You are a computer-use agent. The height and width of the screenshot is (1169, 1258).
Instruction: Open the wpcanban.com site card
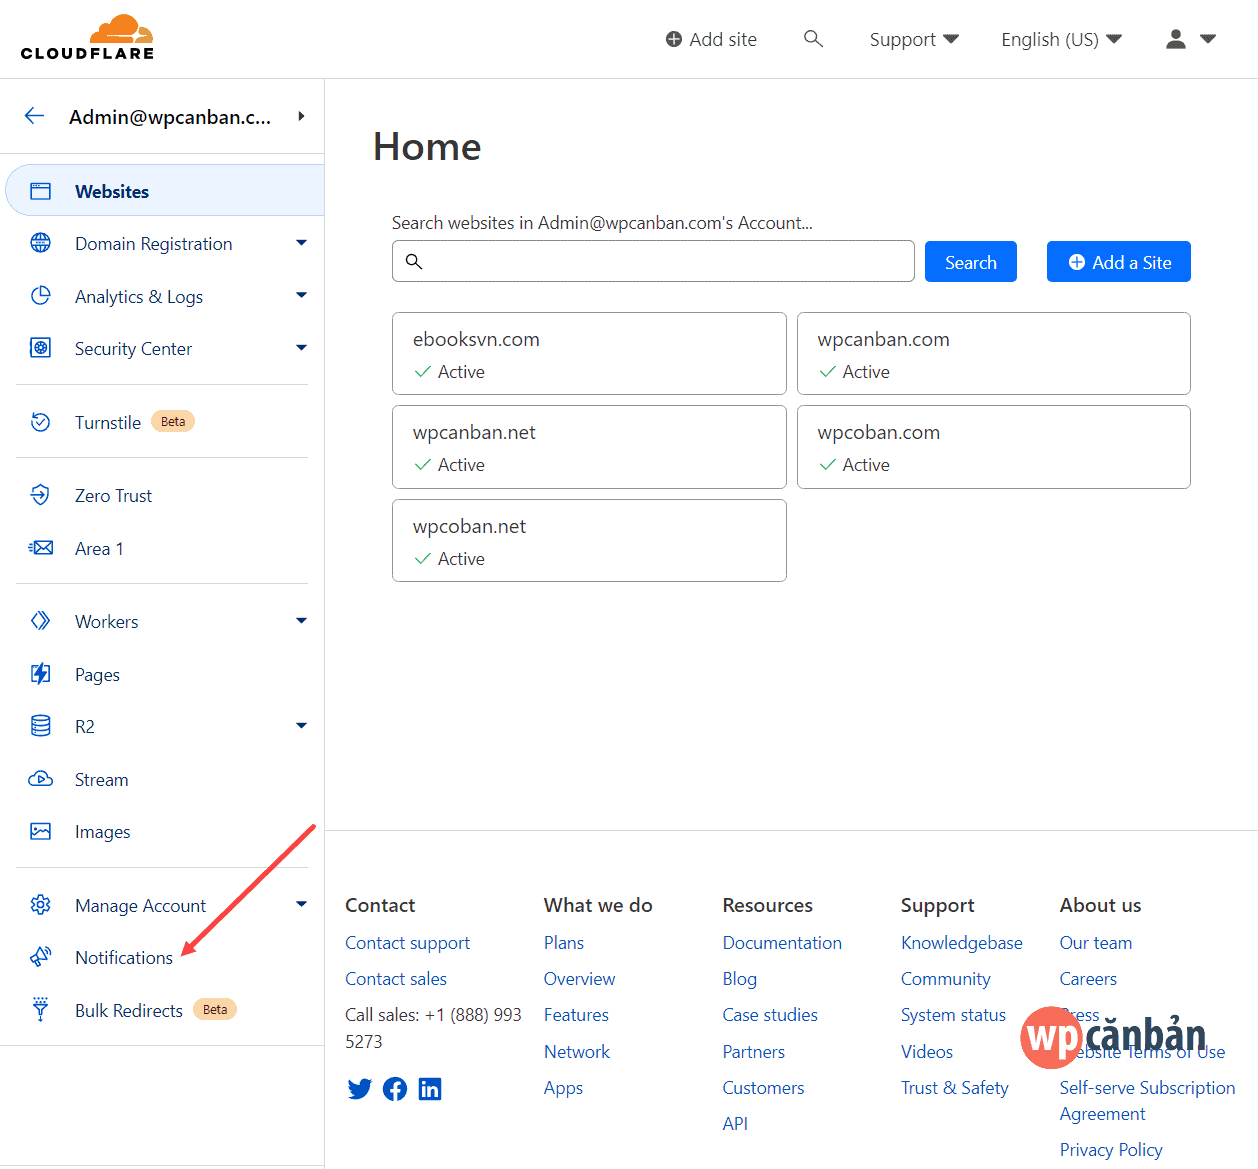[994, 354]
